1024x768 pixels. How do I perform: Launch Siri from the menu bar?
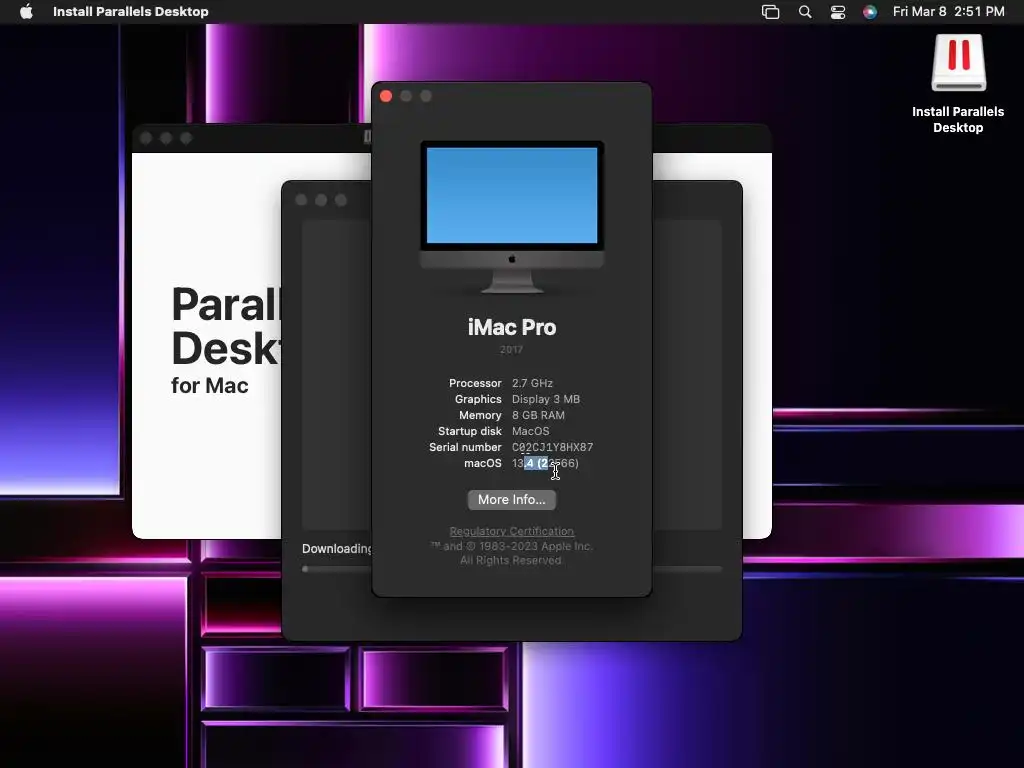[870, 12]
